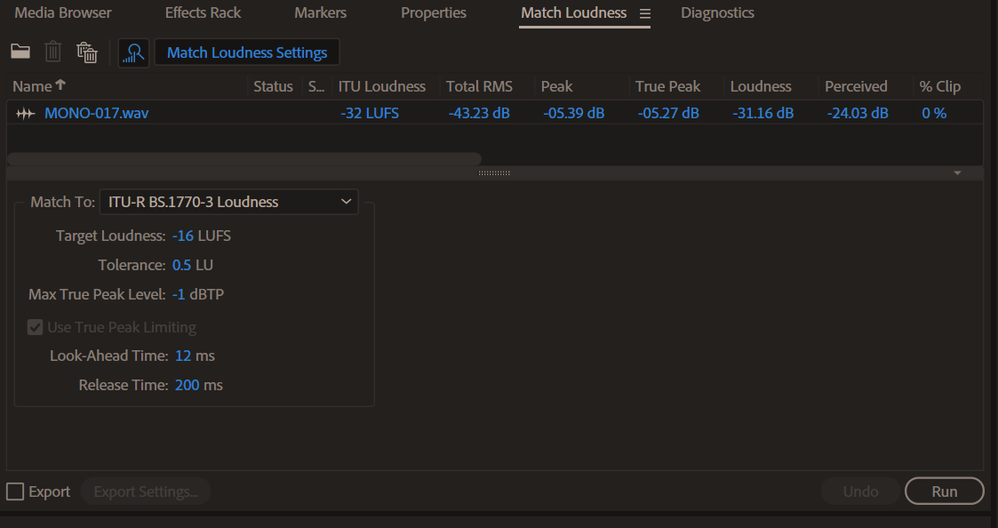Click the horizontal scrollbar under the file list
This screenshot has height=528, width=998.
[244, 158]
